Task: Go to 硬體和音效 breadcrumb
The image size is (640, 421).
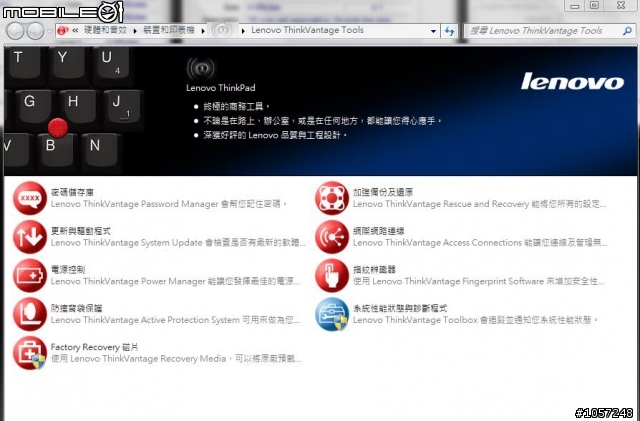Action: point(105,30)
